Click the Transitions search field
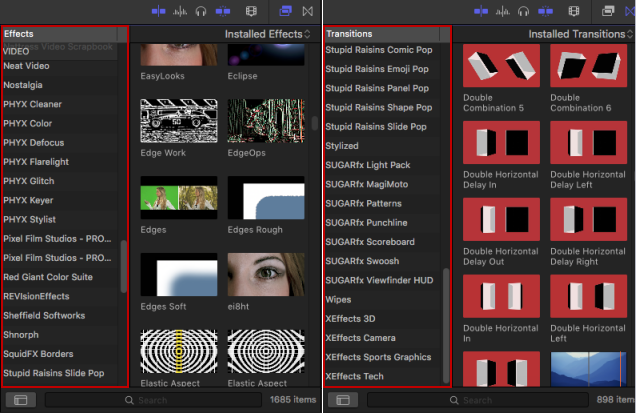 [x=478, y=400]
